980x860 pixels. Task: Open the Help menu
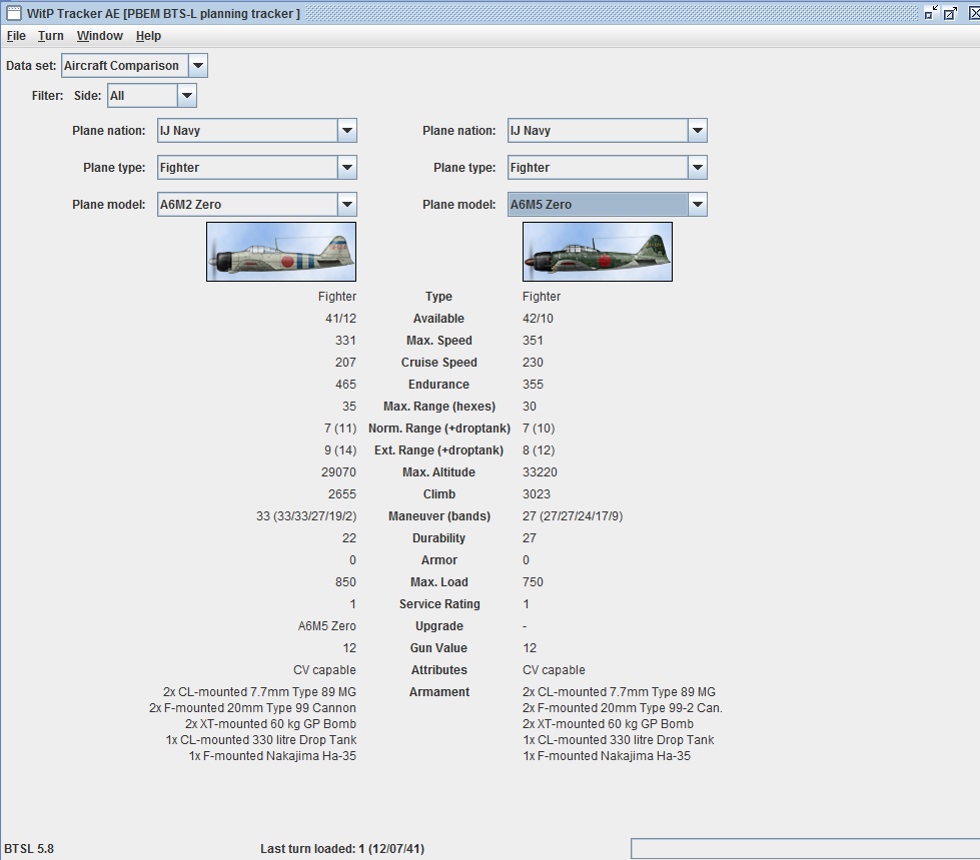149,36
